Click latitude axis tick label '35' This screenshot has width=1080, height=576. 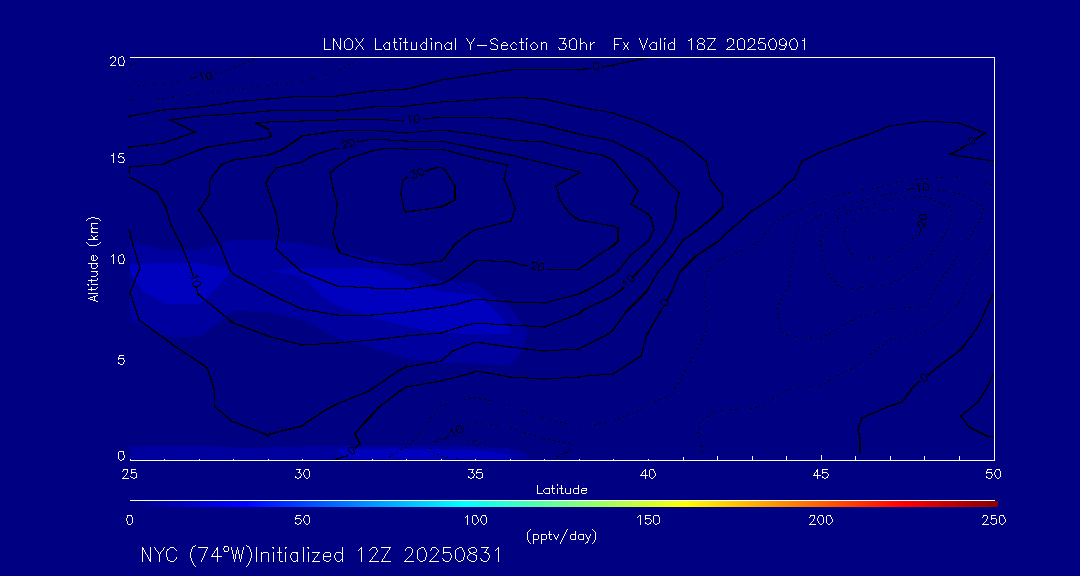click(x=475, y=473)
